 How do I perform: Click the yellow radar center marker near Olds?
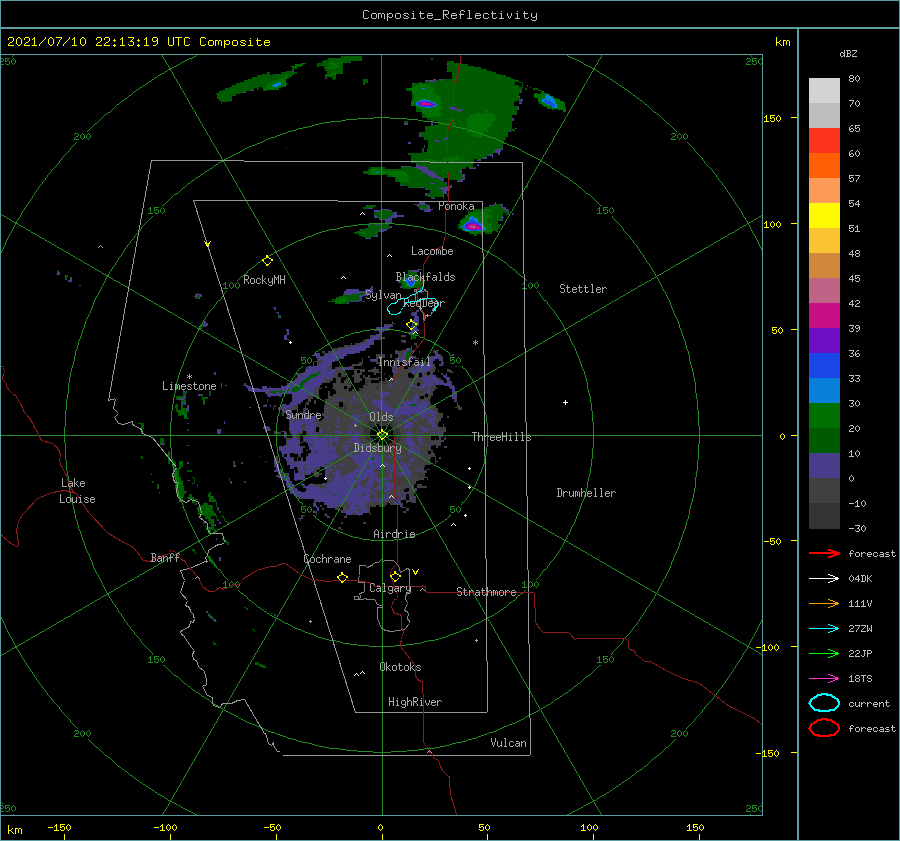[x=382, y=435]
